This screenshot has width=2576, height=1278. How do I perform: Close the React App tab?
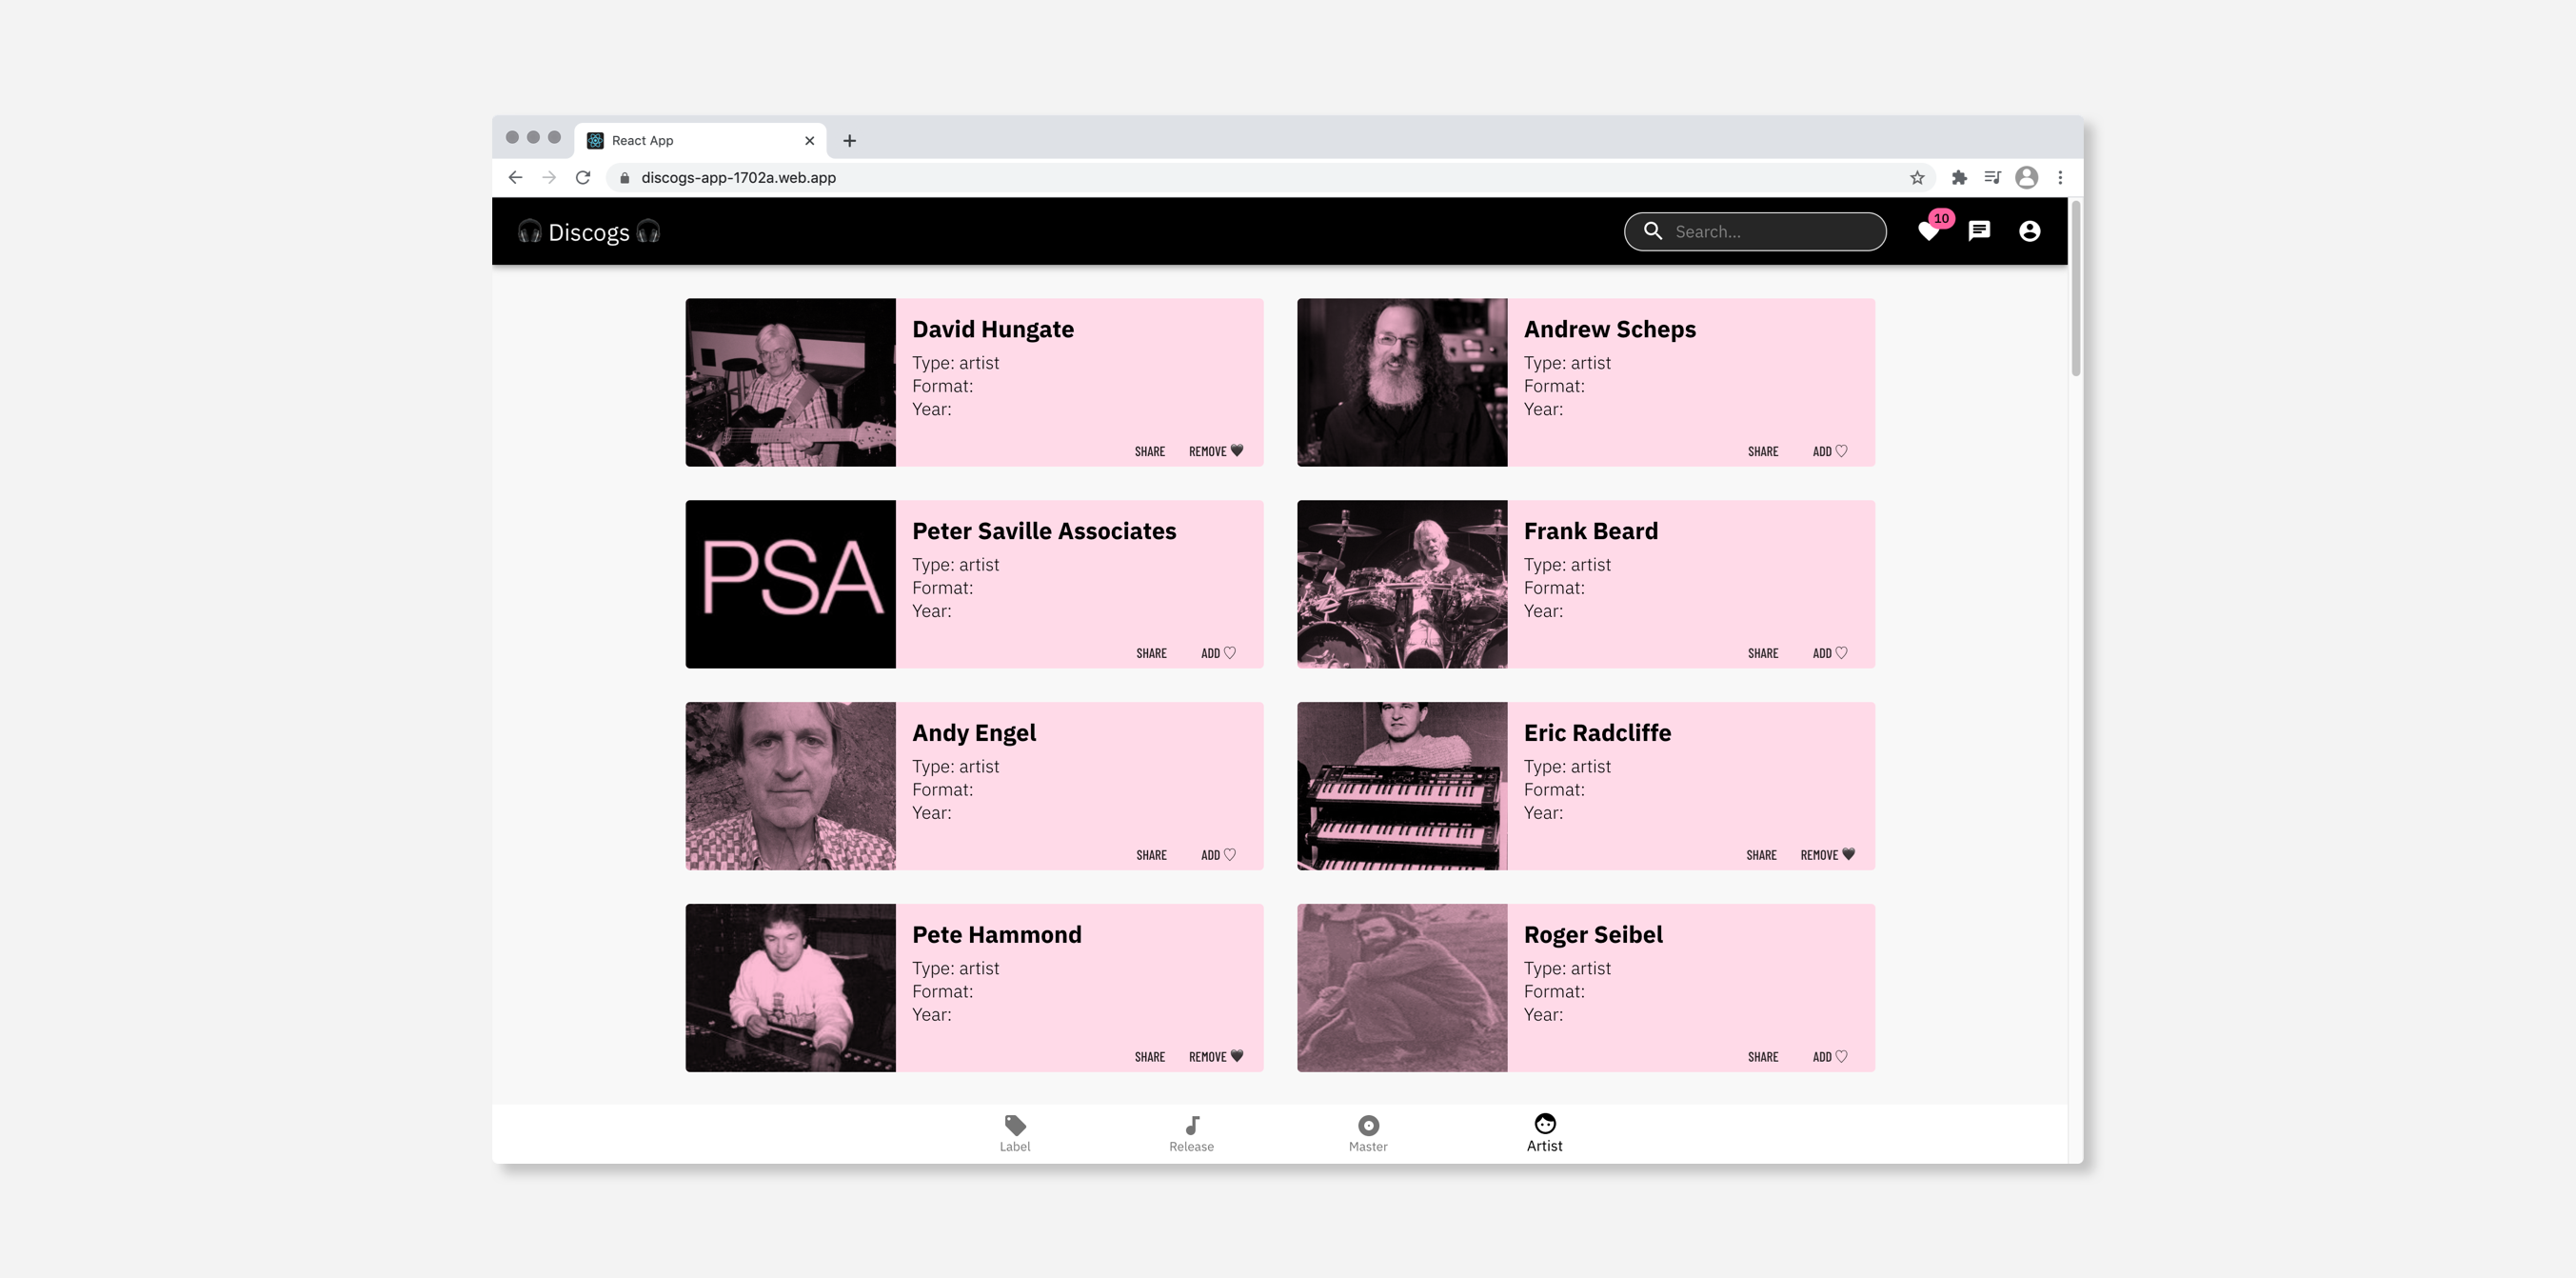pos(809,141)
